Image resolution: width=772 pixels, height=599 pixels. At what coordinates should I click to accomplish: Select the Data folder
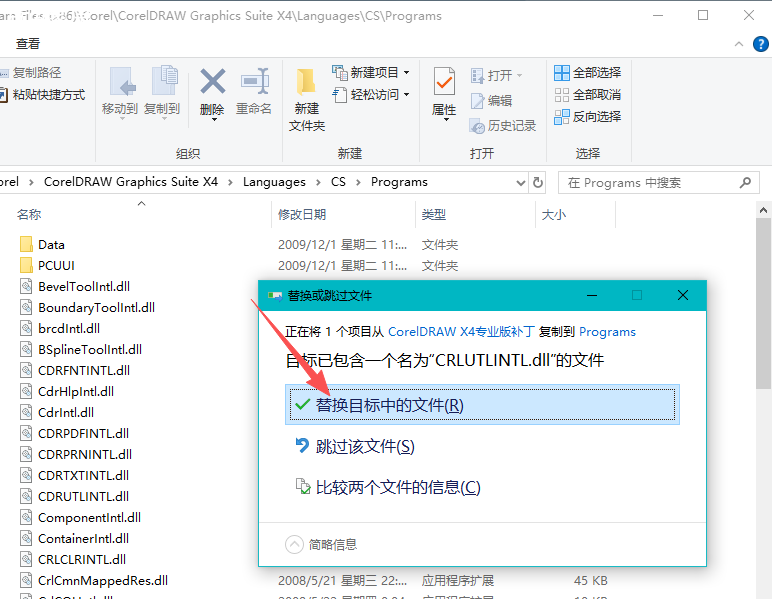42,245
